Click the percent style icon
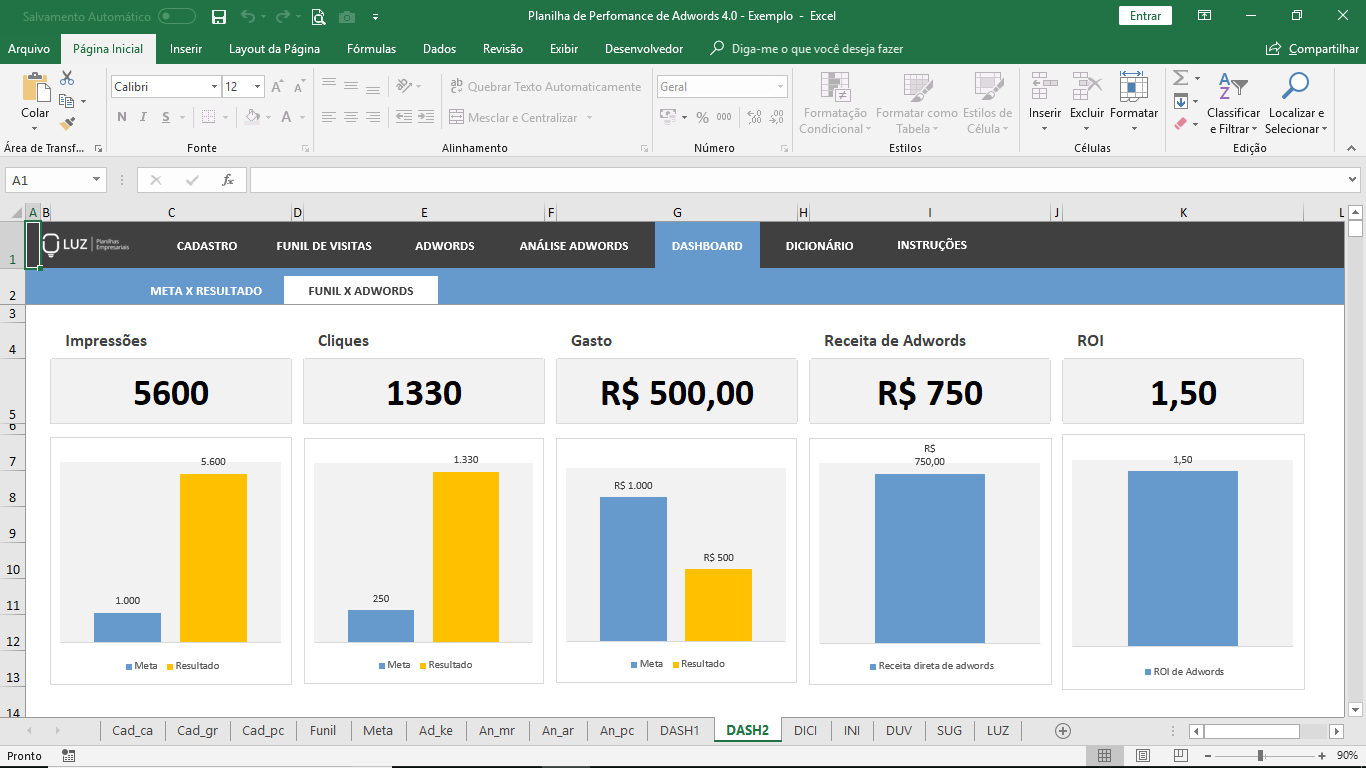The height and width of the screenshot is (768, 1366). [702, 117]
